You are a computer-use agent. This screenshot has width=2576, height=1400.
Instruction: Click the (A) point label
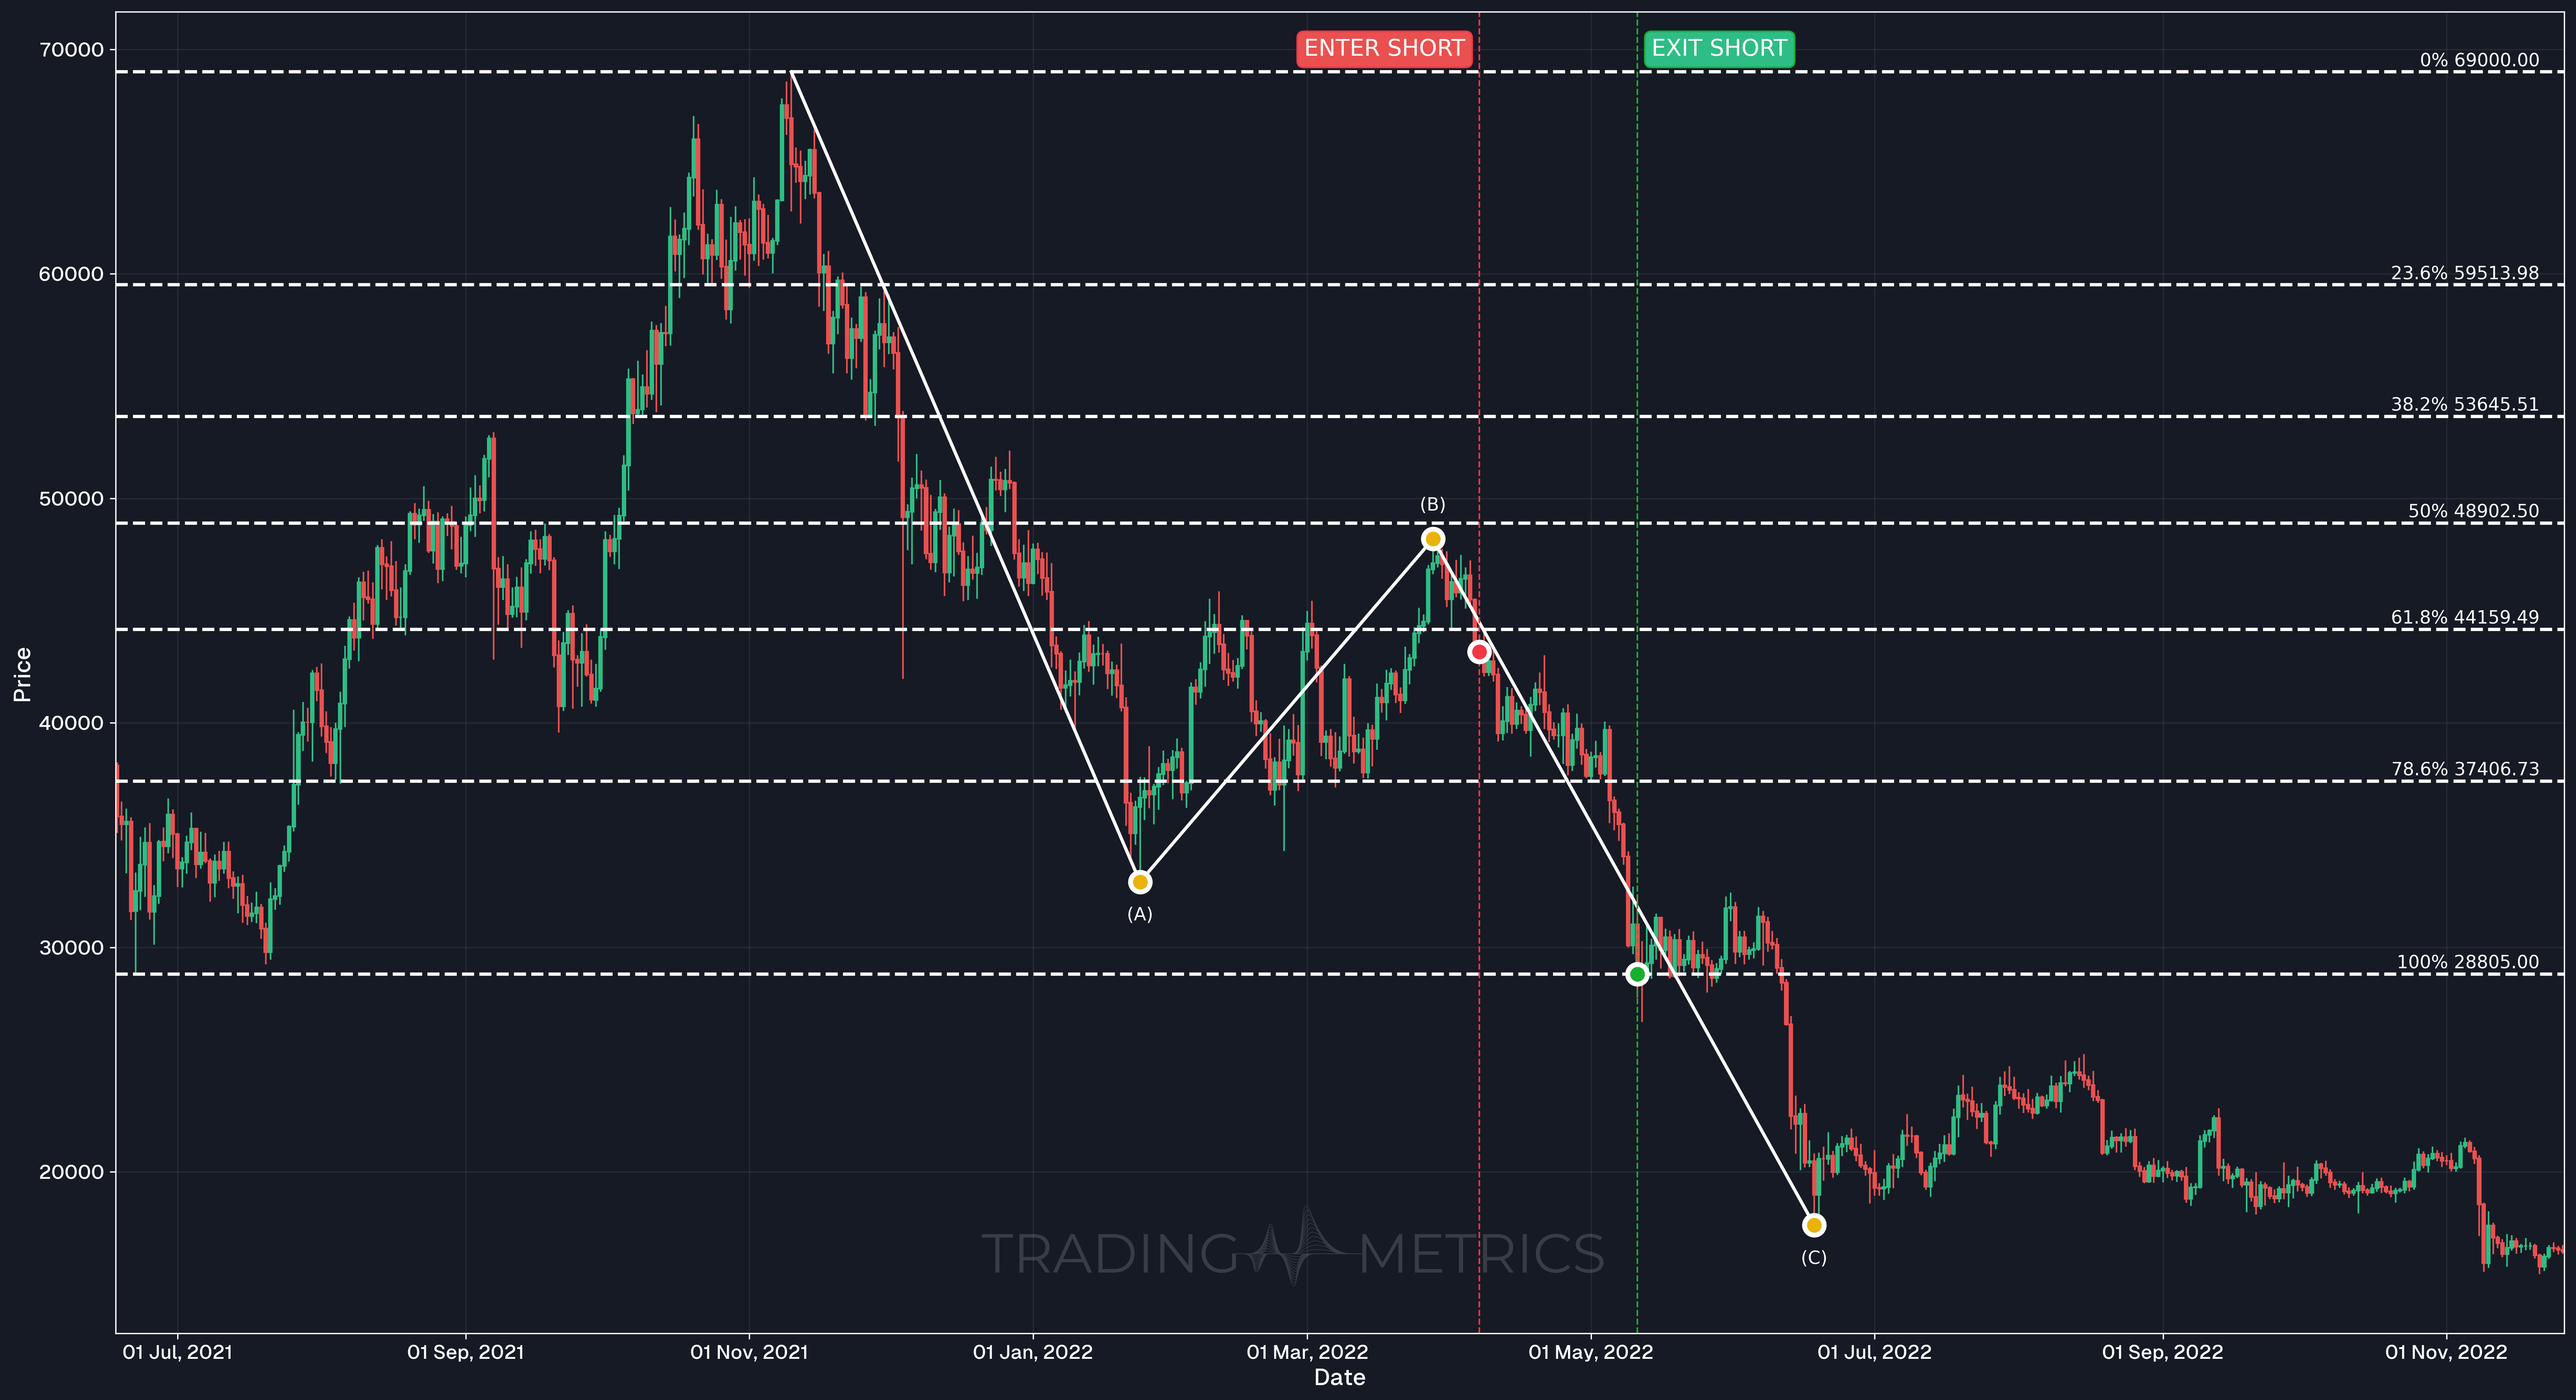tap(1140, 914)
